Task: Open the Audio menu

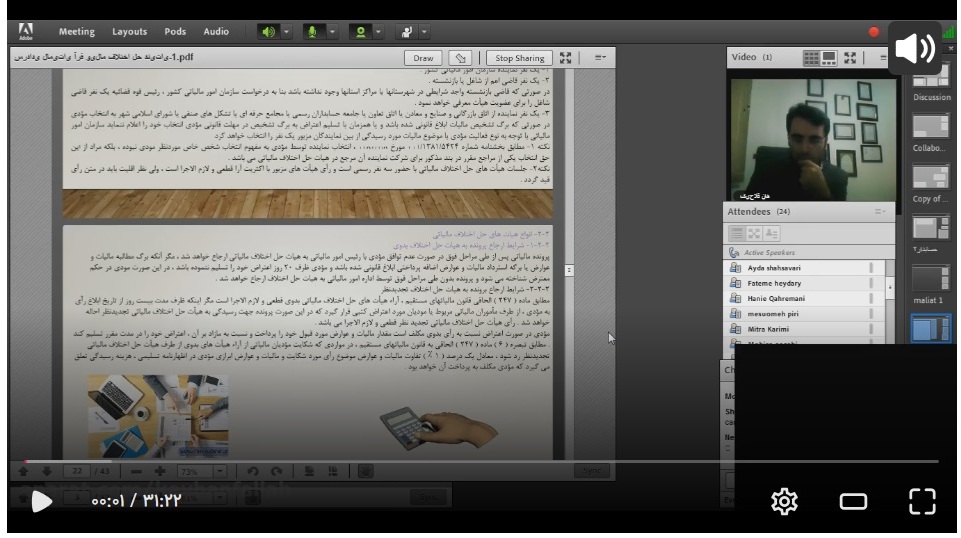Action: click(x=216, y=31)
